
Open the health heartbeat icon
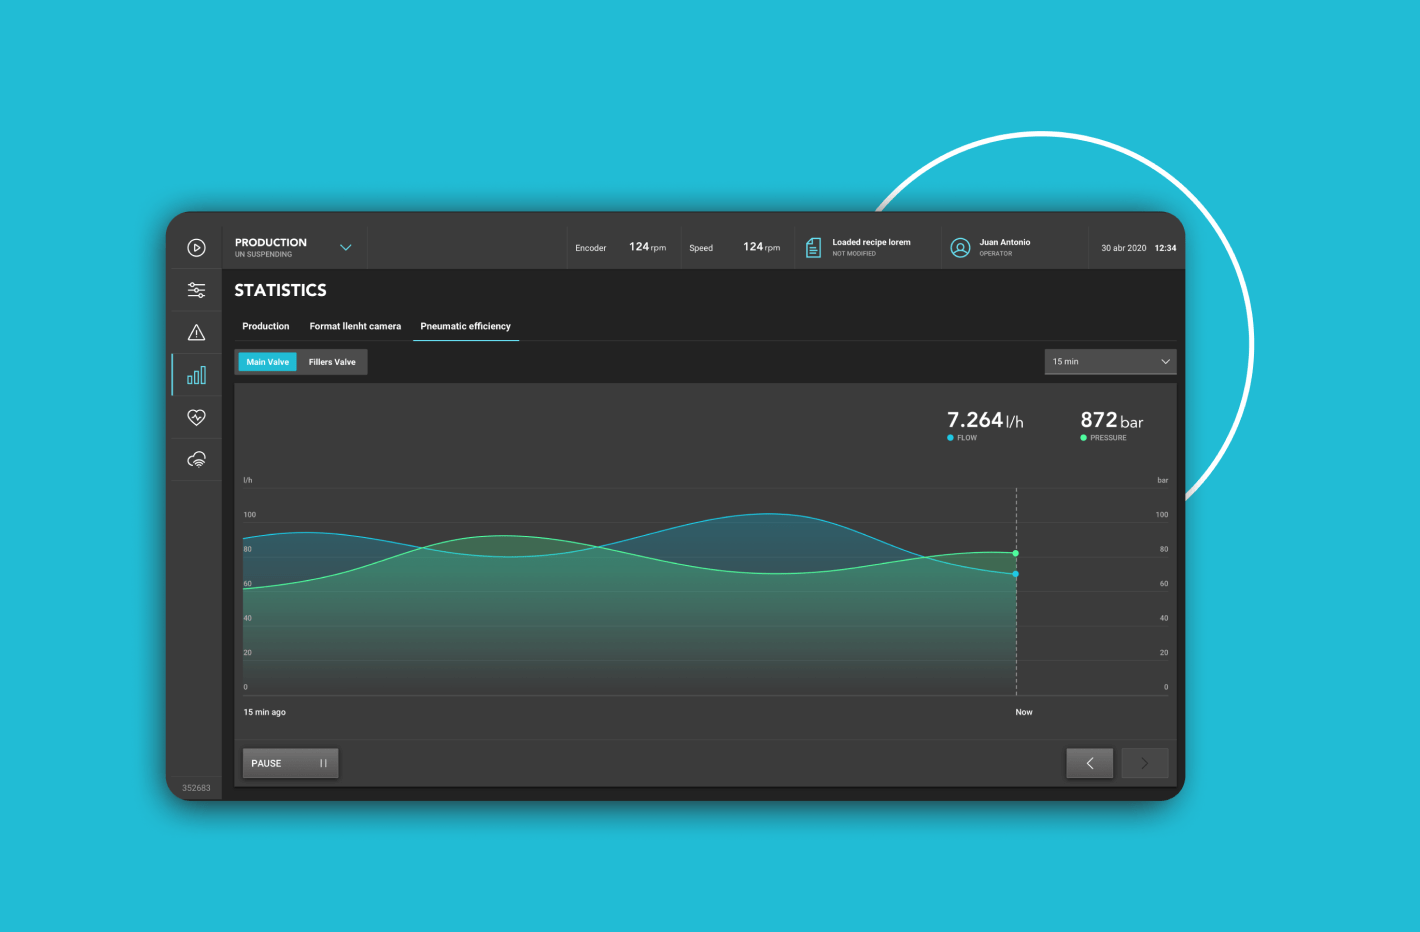196,417
